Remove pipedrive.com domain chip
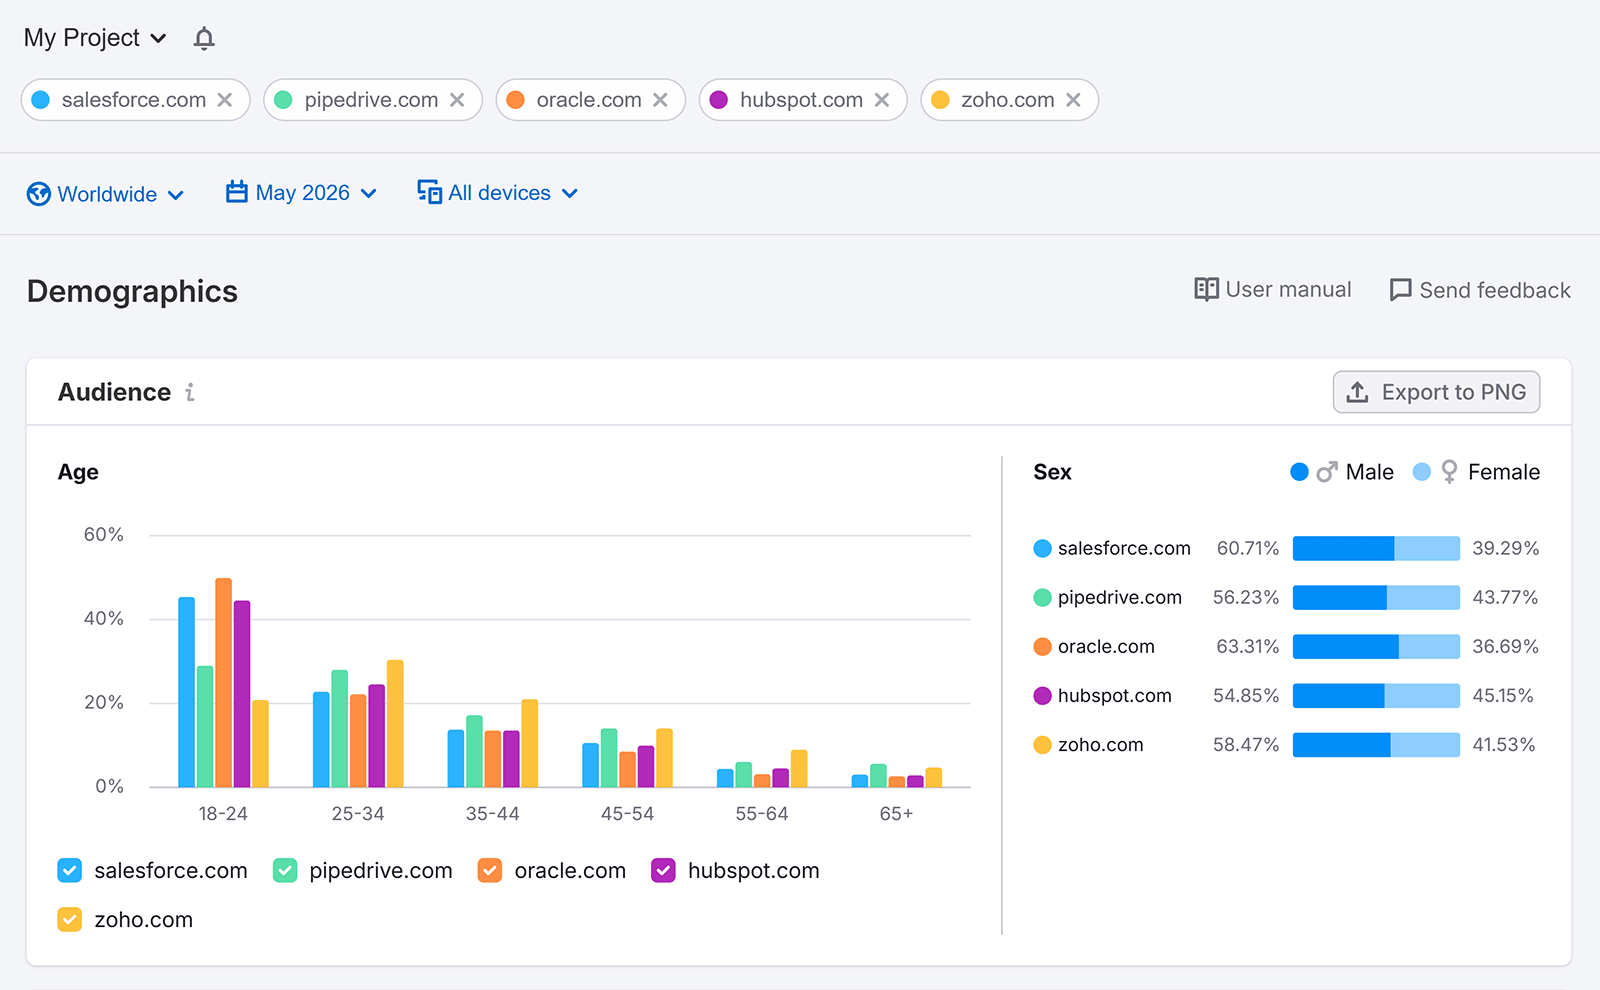The width and height of the screenshot is (1600, 990). (457, 100)
